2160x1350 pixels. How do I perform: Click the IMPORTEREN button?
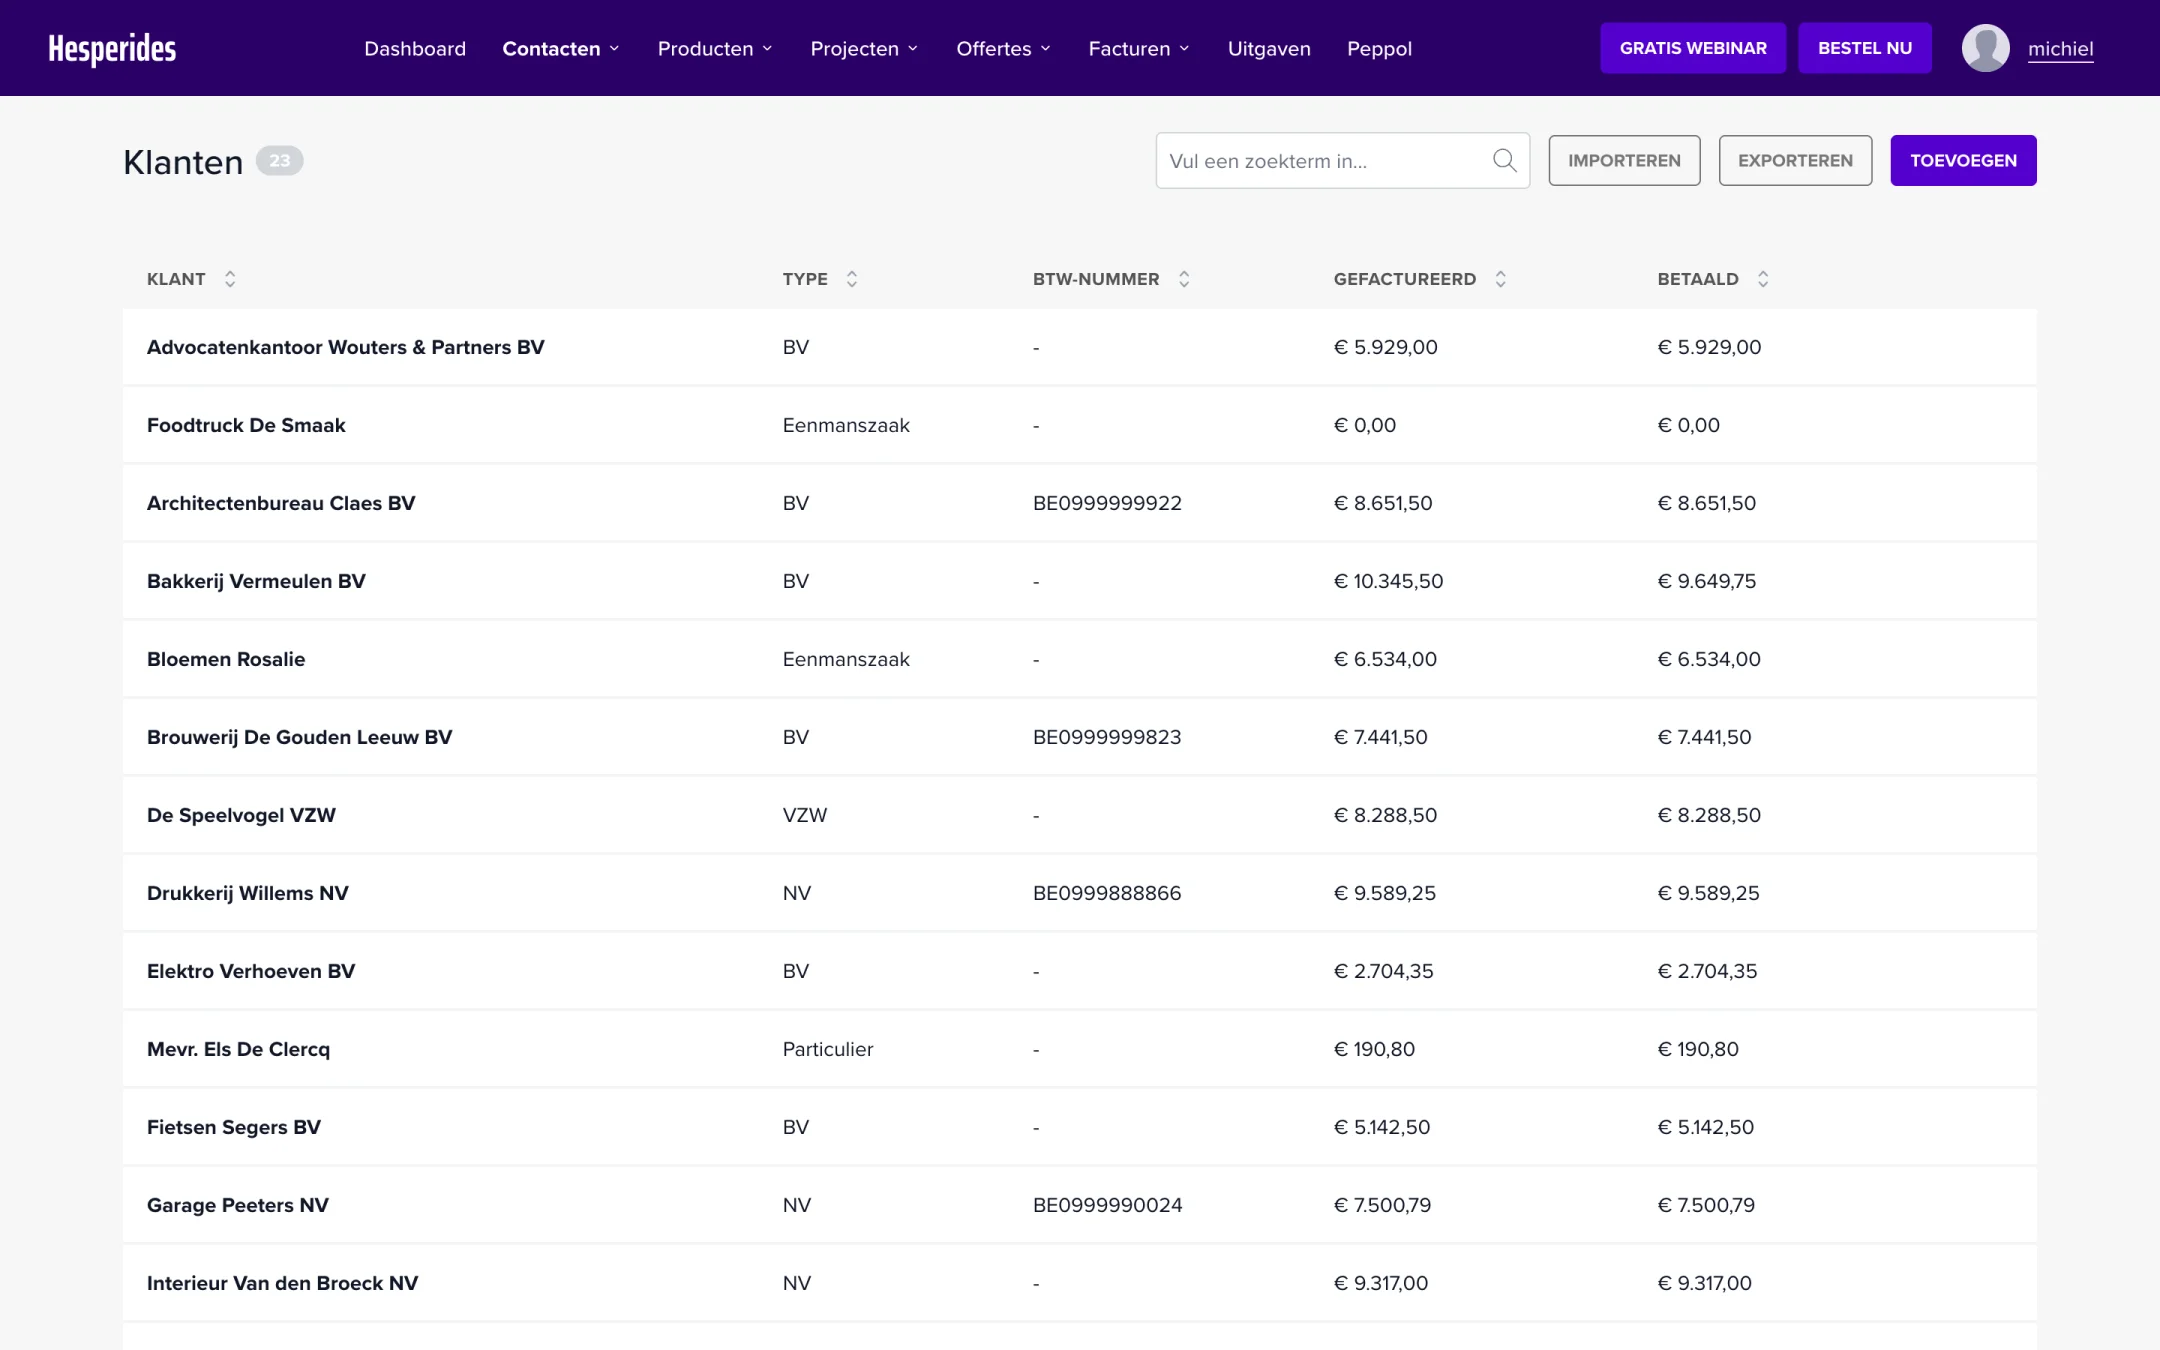(1624, 160)
